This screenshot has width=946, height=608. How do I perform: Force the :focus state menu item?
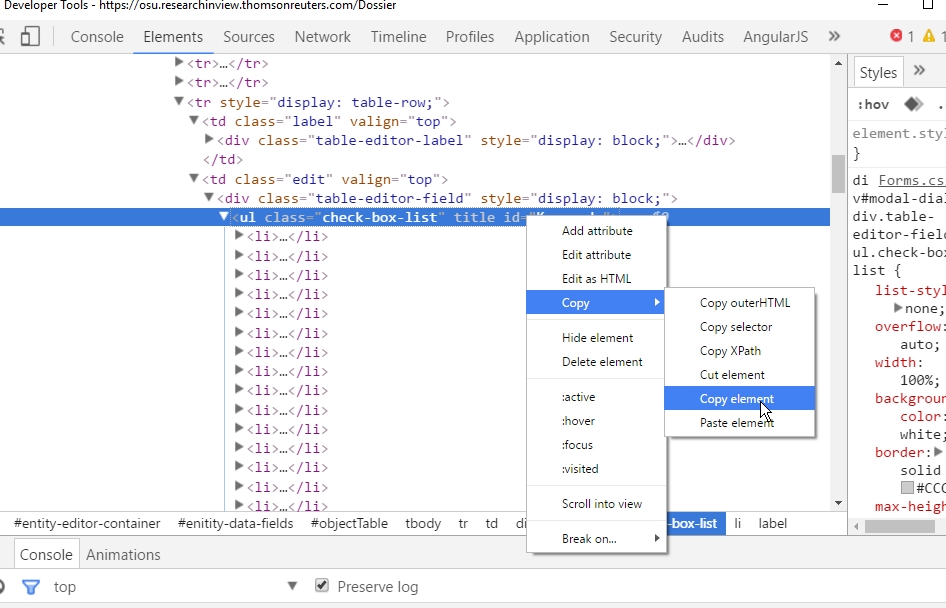(x=597, y=445)
